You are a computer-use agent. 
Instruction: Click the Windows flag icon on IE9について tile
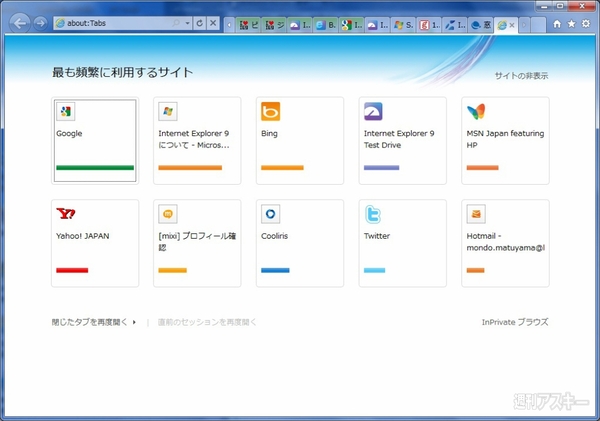click(168, 111)
